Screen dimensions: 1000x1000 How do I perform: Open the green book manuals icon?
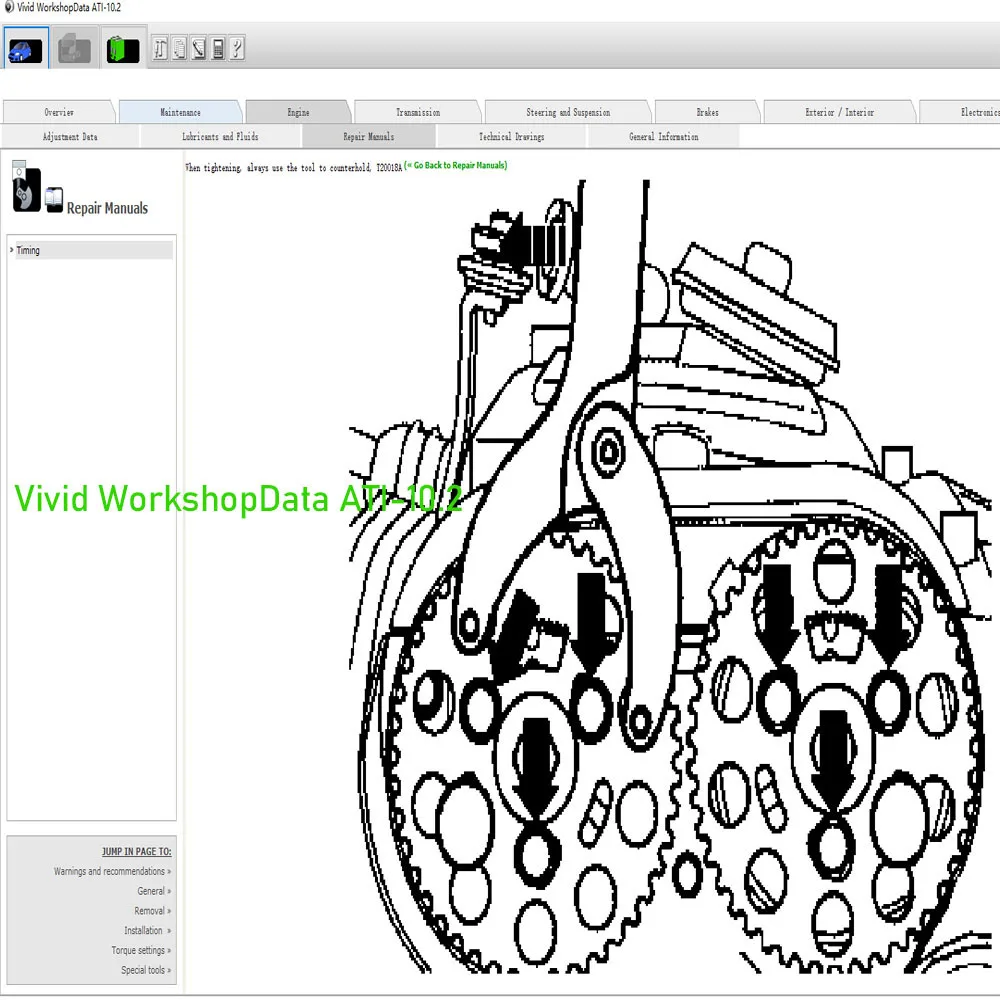[x=122, y=49]
